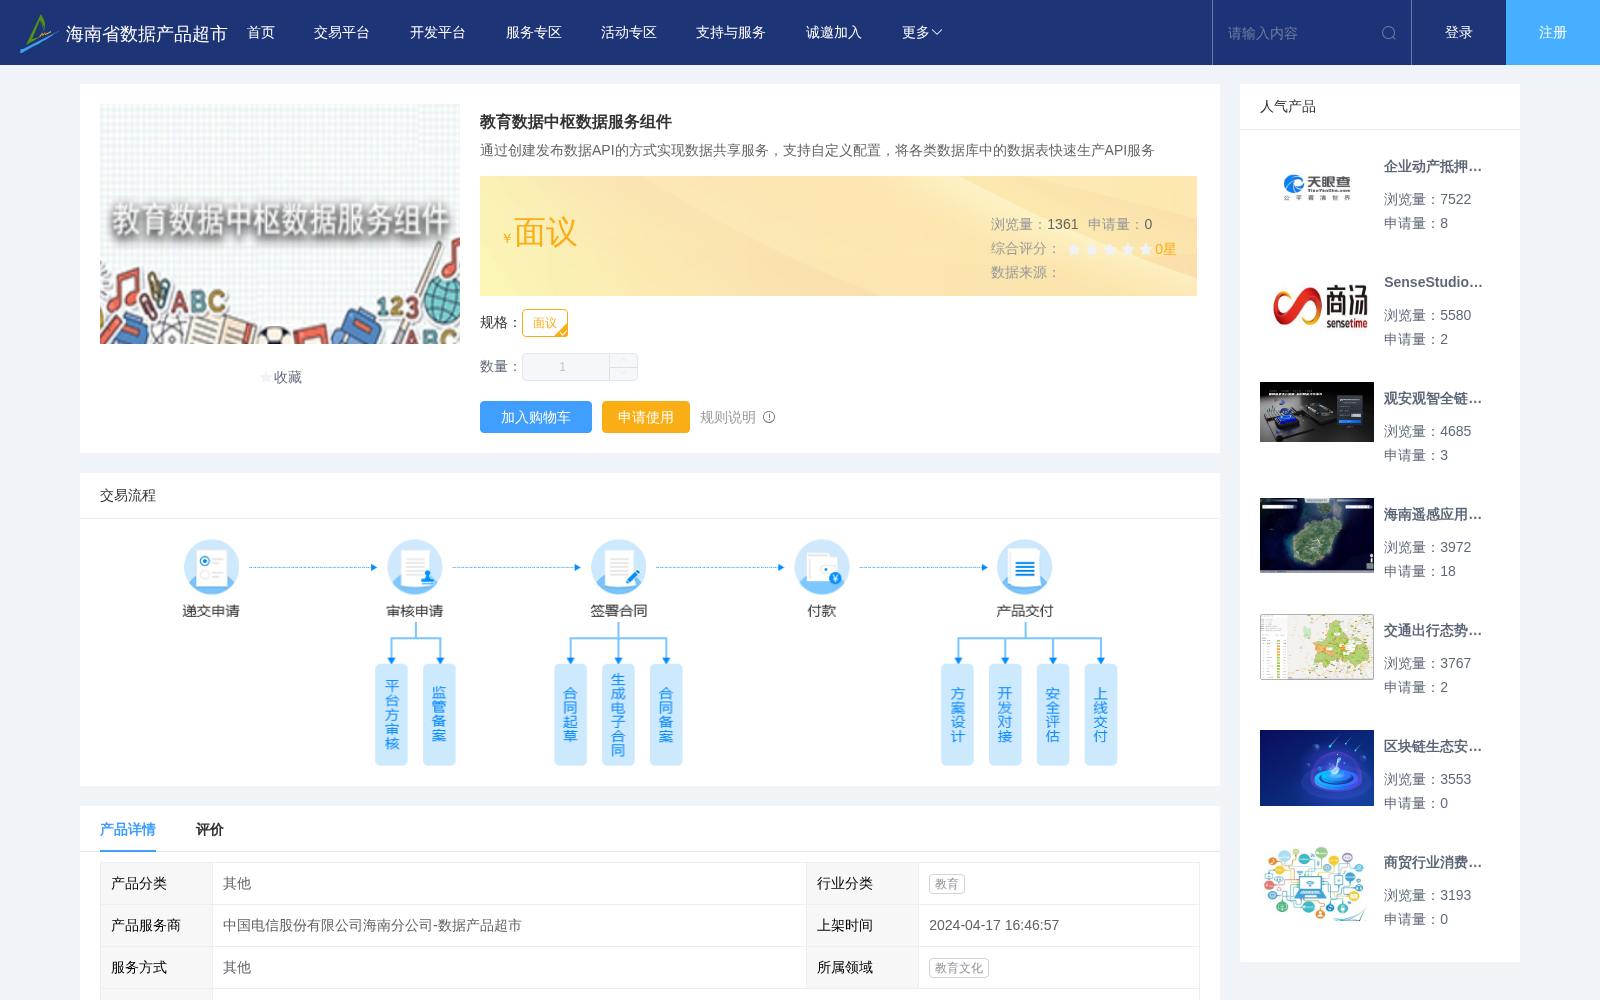Click the 审核申请 flow step icon
The width and height of the screenshot is (1600, 1000).
coord(415,567)
